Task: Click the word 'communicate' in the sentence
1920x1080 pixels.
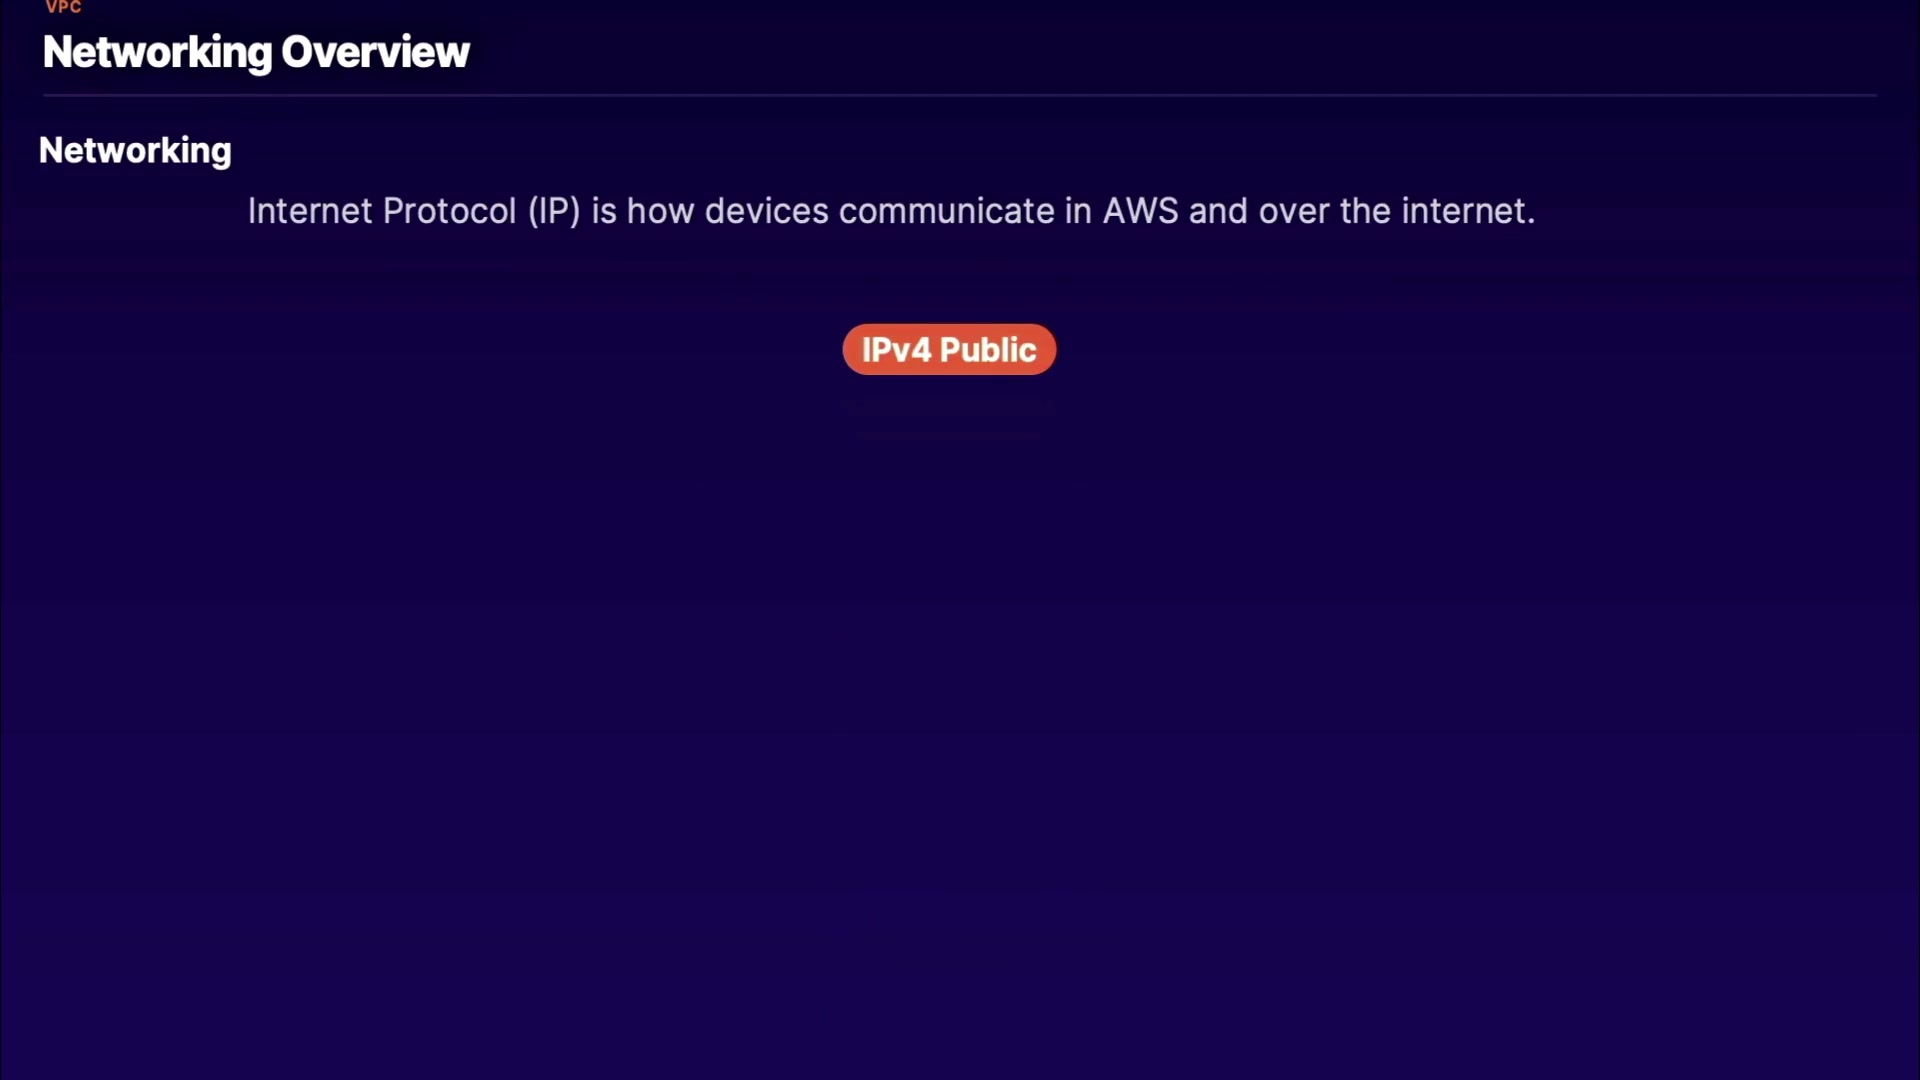Action: click(946, 211)
